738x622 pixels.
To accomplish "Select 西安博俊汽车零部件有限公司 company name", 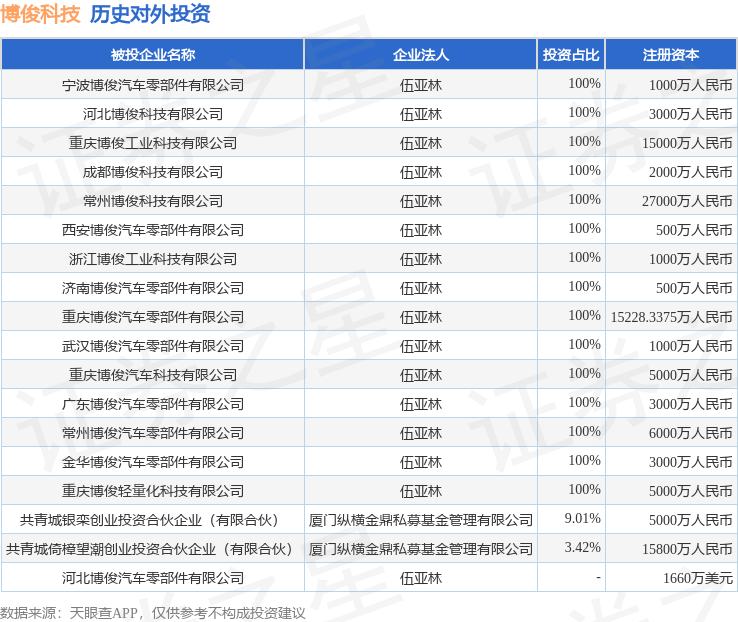I will tap(153, 230).
